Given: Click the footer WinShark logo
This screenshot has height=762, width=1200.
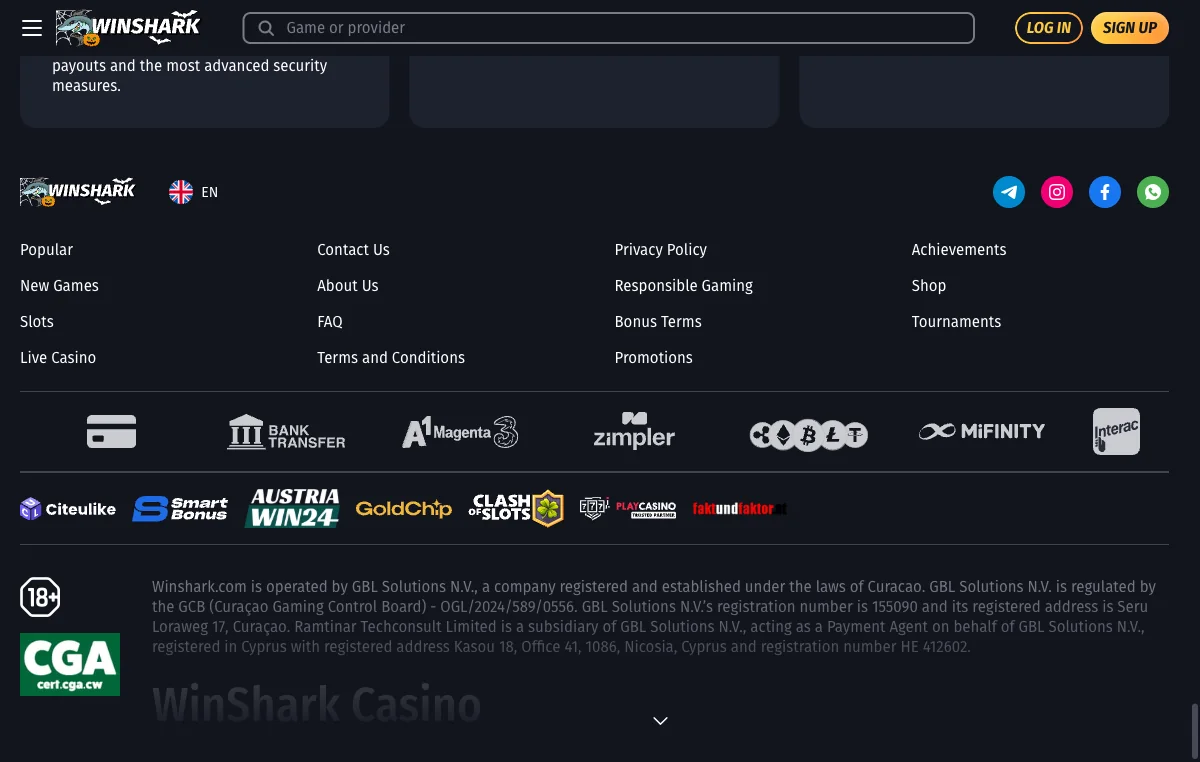Looking at the screenshot, I should tap(77, 192).
